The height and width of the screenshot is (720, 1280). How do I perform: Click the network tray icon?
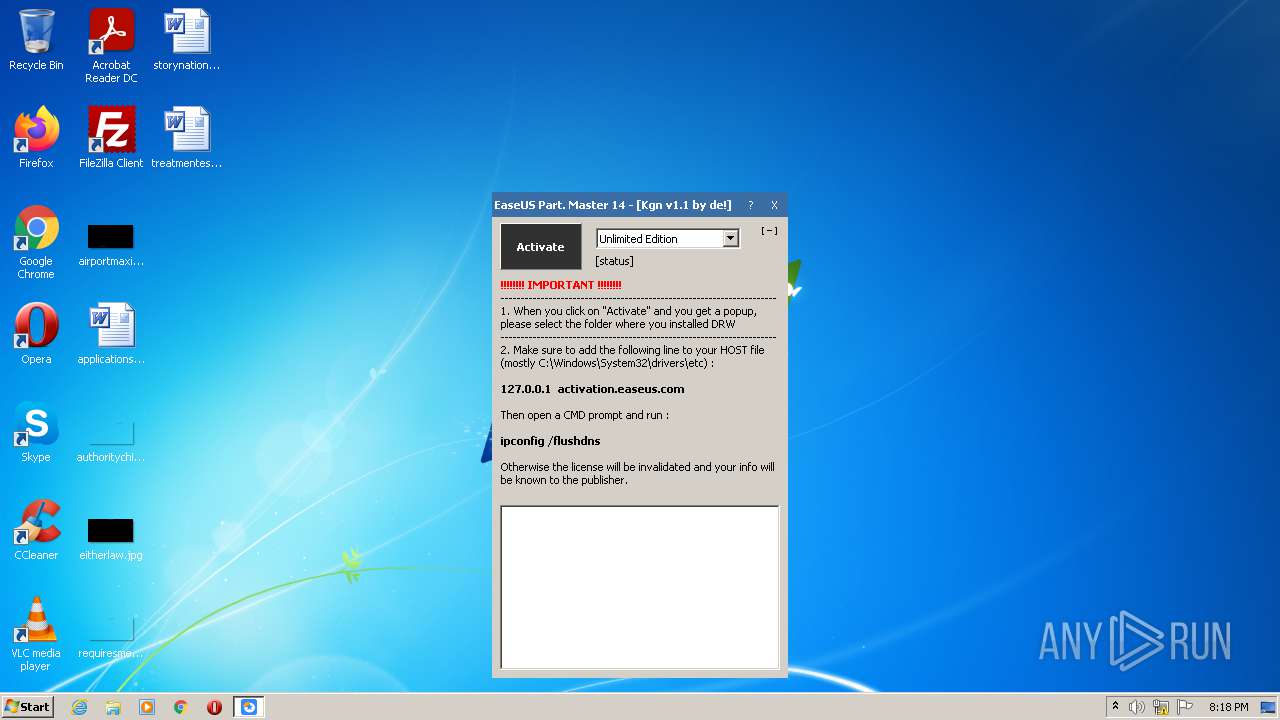click(x=1161, y=707)
